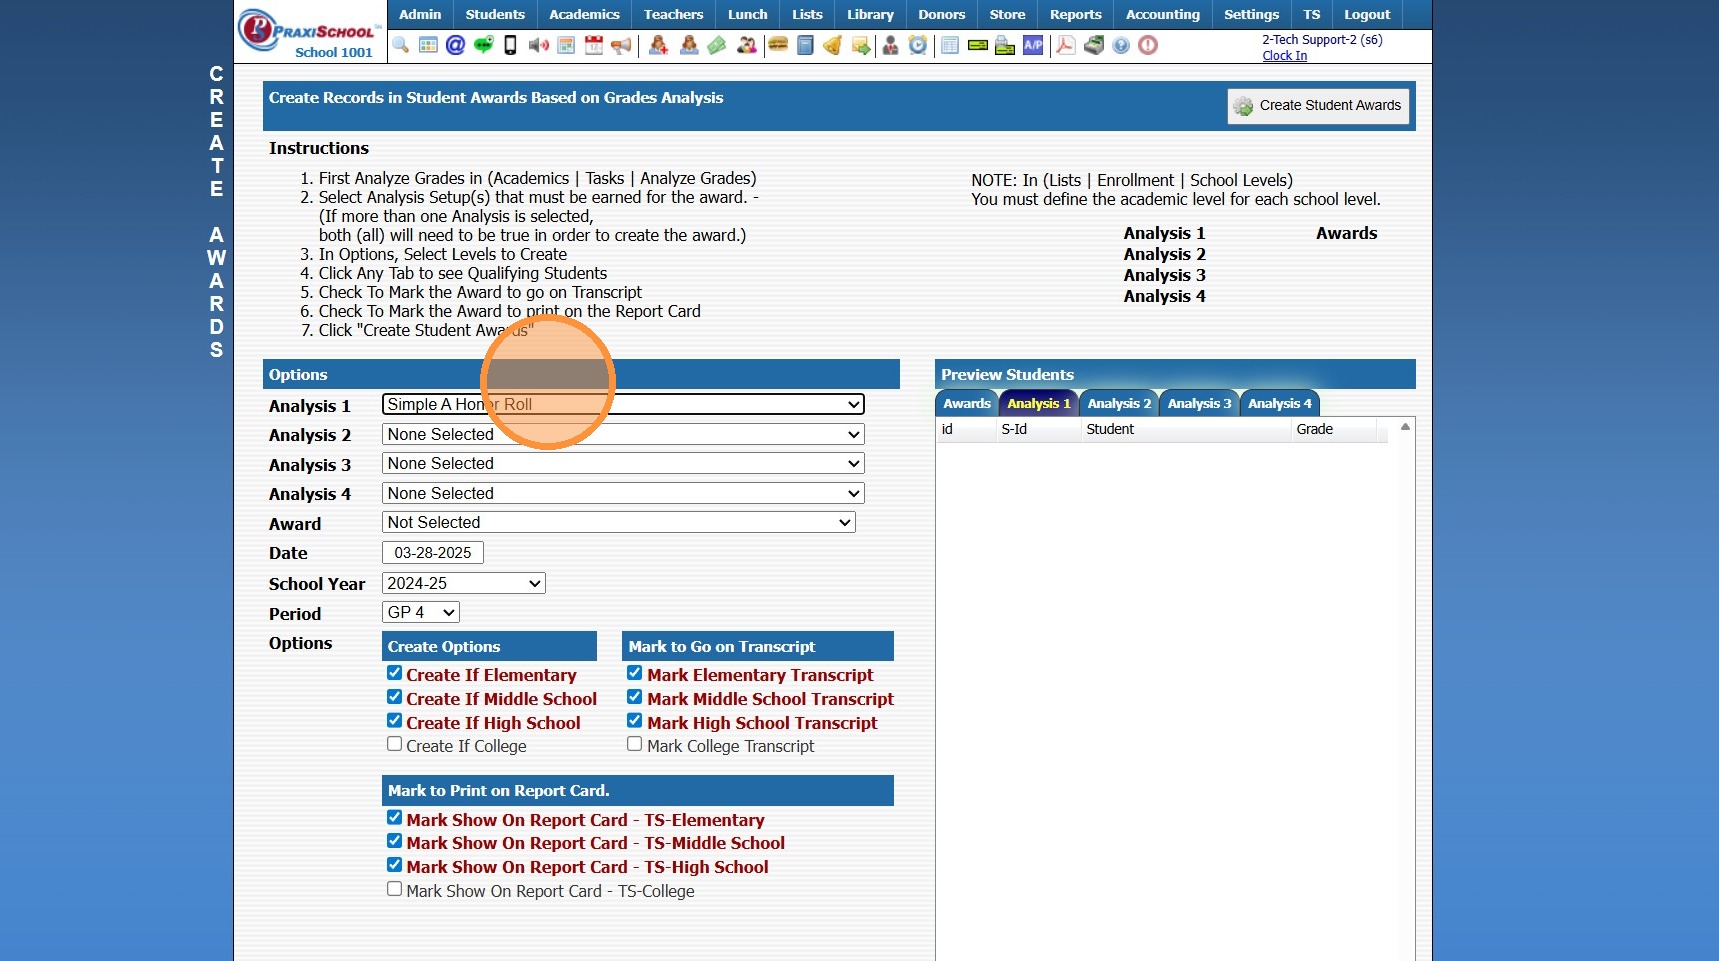Viewport: 1719px width, 961px height.
Task: Toggle Show On Report Card TS-Elementary checkbox
Action: click(394, 818)
